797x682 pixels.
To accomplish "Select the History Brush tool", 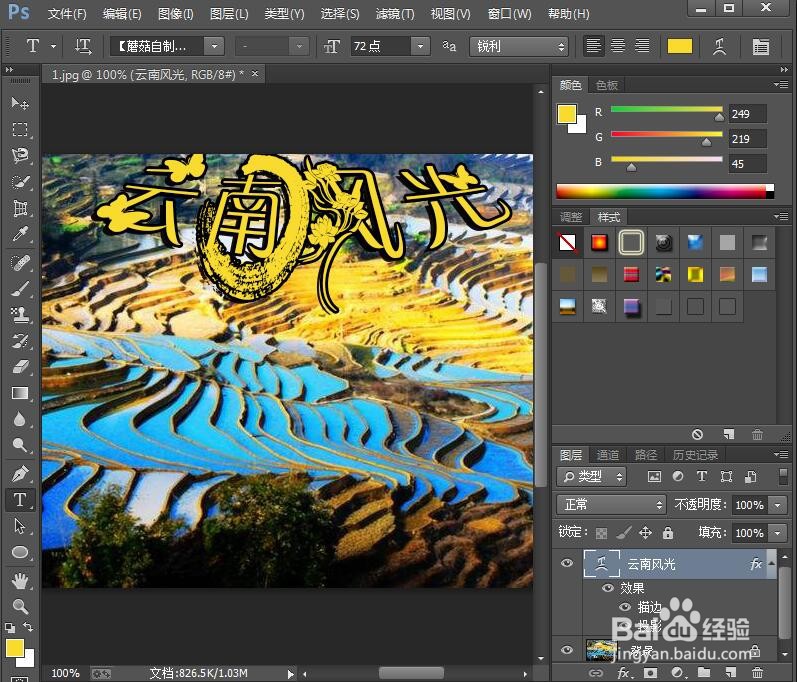I will [x=20, y=340].
